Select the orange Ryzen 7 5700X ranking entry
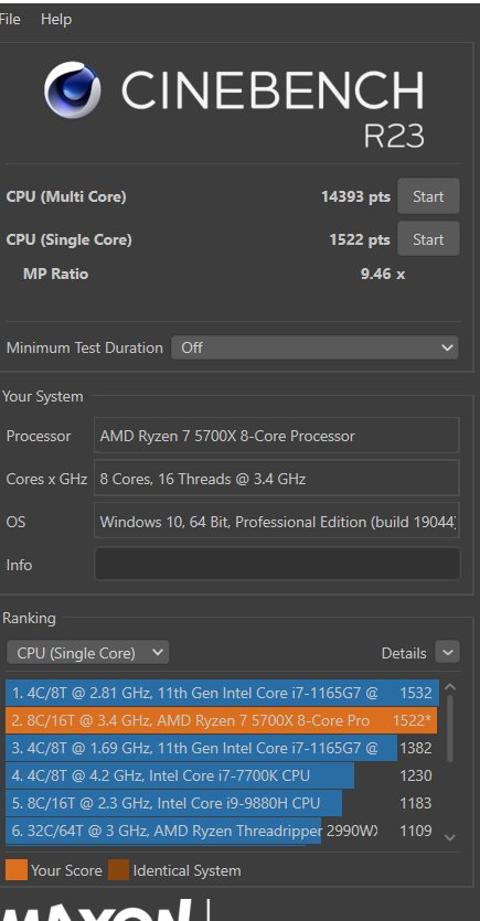 222,720
